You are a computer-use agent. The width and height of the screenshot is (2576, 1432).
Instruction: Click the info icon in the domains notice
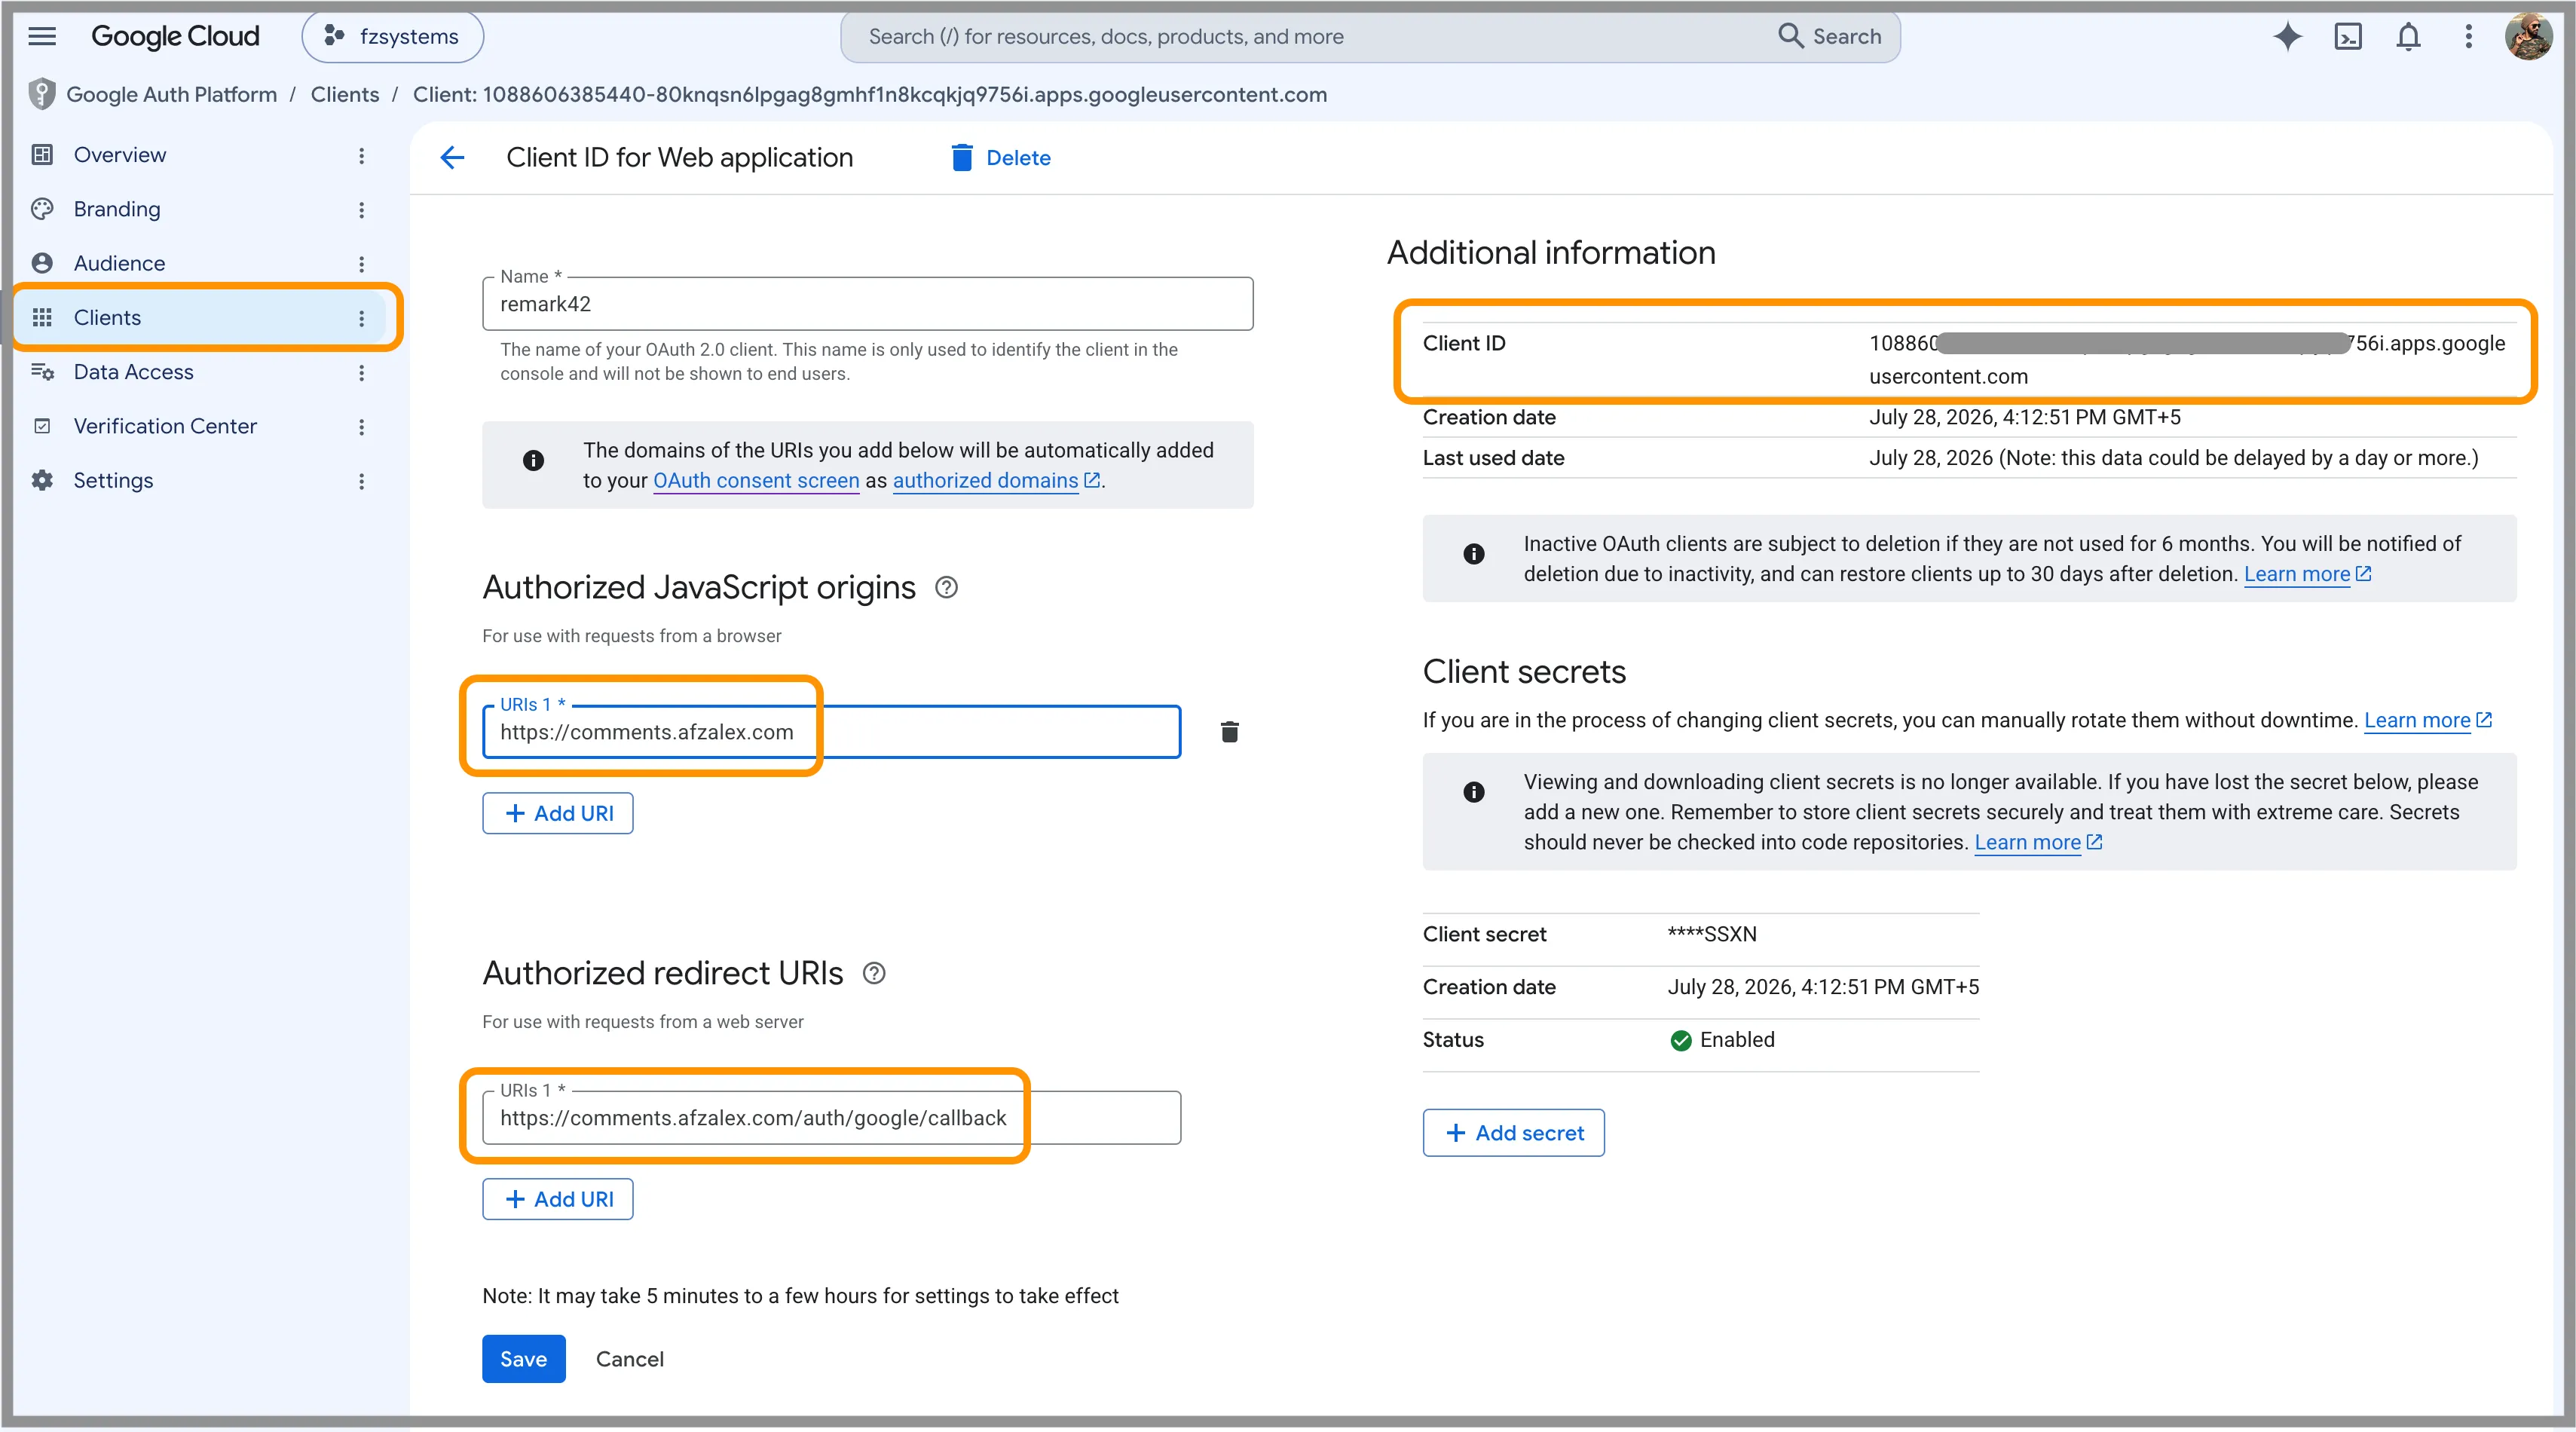coord(534,460)
